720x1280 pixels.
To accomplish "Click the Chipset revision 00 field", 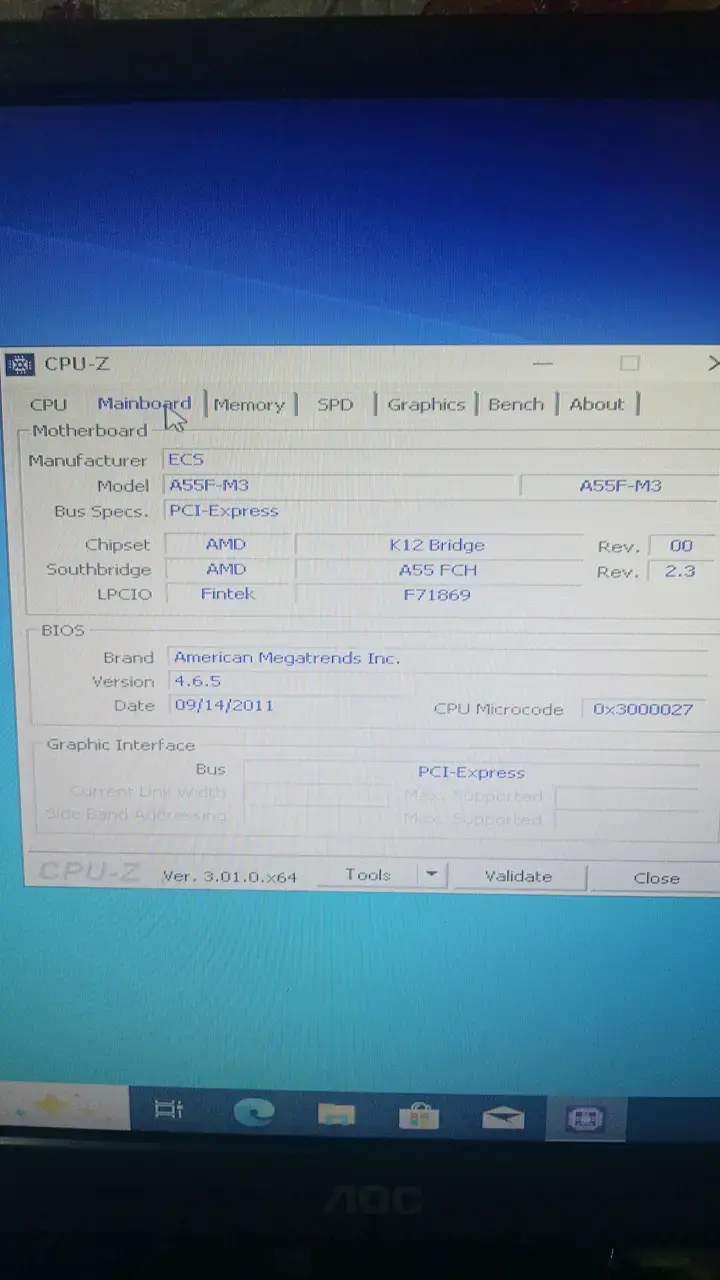I will [x=681, y=546].
